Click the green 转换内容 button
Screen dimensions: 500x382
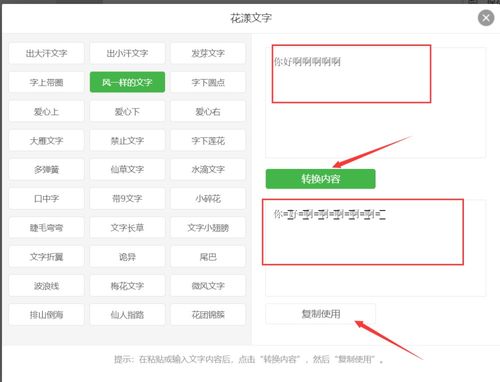tap(320, 179)
